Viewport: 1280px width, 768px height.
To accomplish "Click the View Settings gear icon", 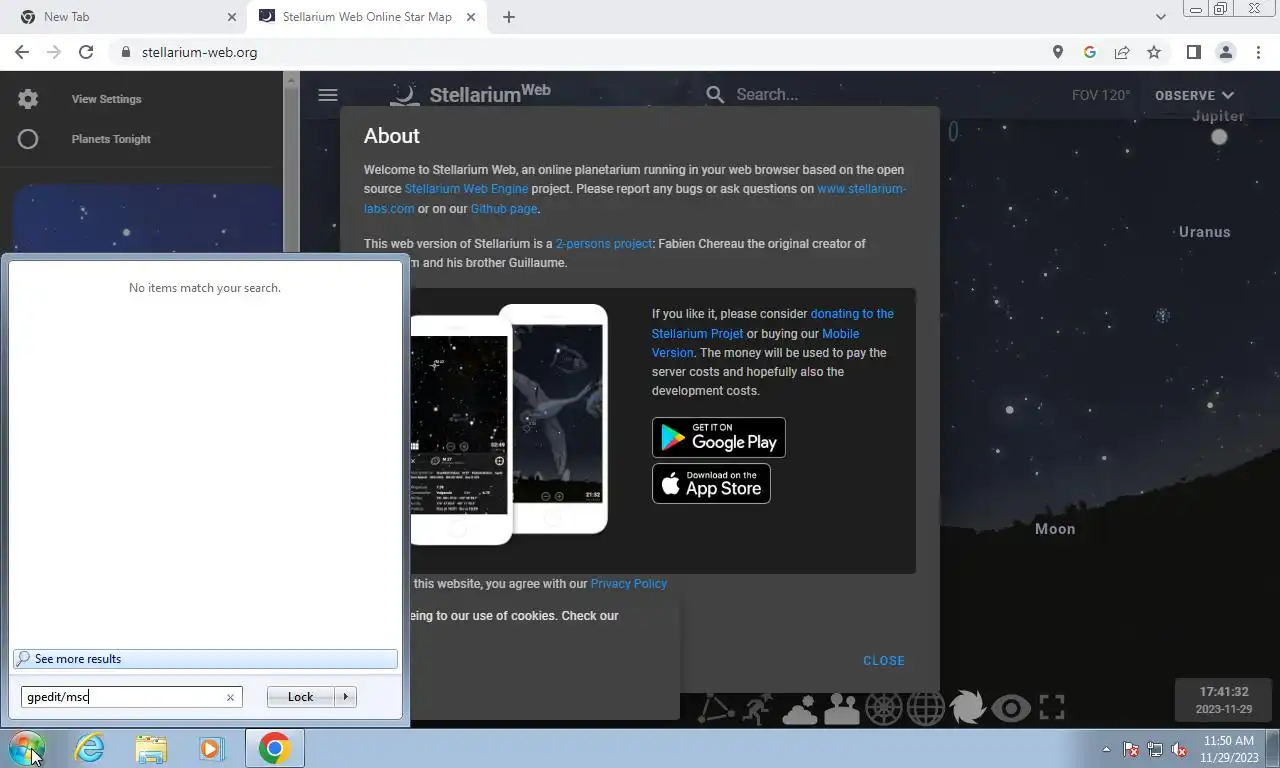I will pos(28,99).
